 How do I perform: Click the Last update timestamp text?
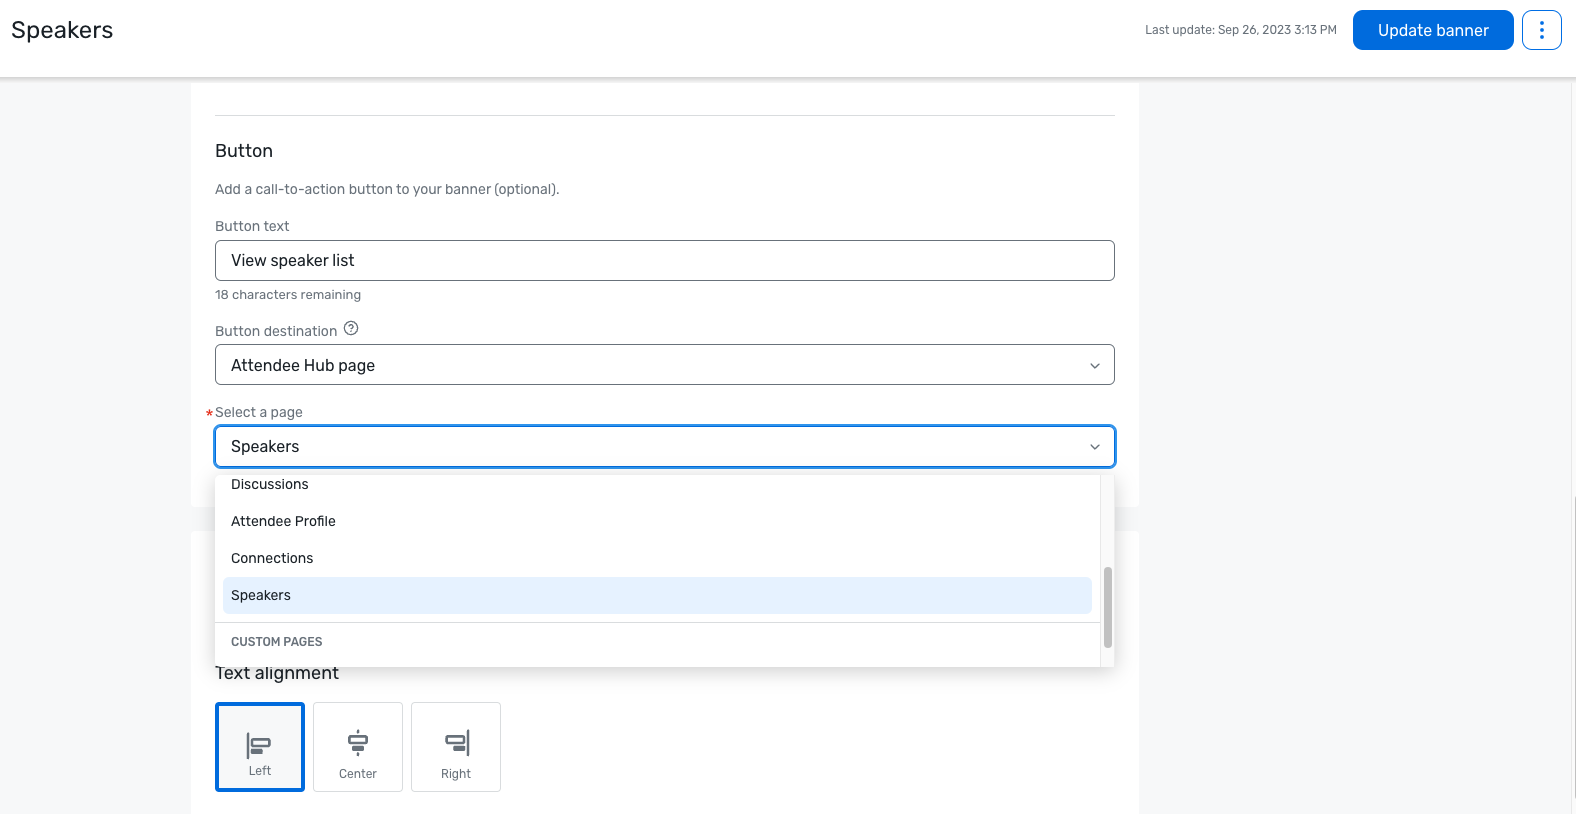pyautogui.click(x=1240, y=30)
